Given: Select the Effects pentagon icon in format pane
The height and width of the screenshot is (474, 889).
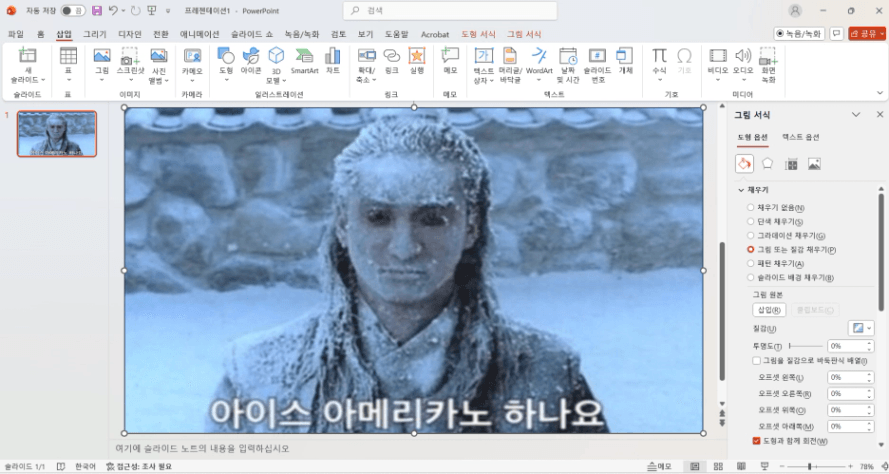Looking at the screenshot, I should (767, 163).
